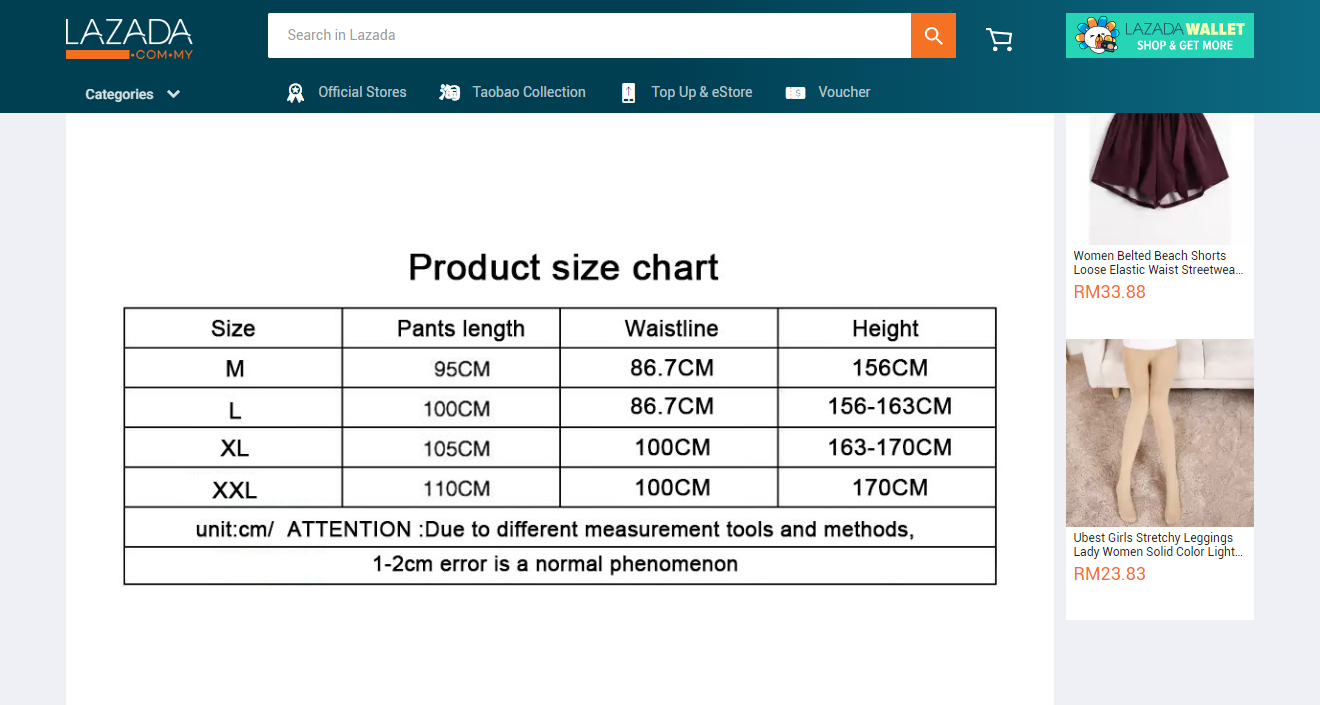Click the Lazada logo
1320x705 pixels.
(129, 38)
